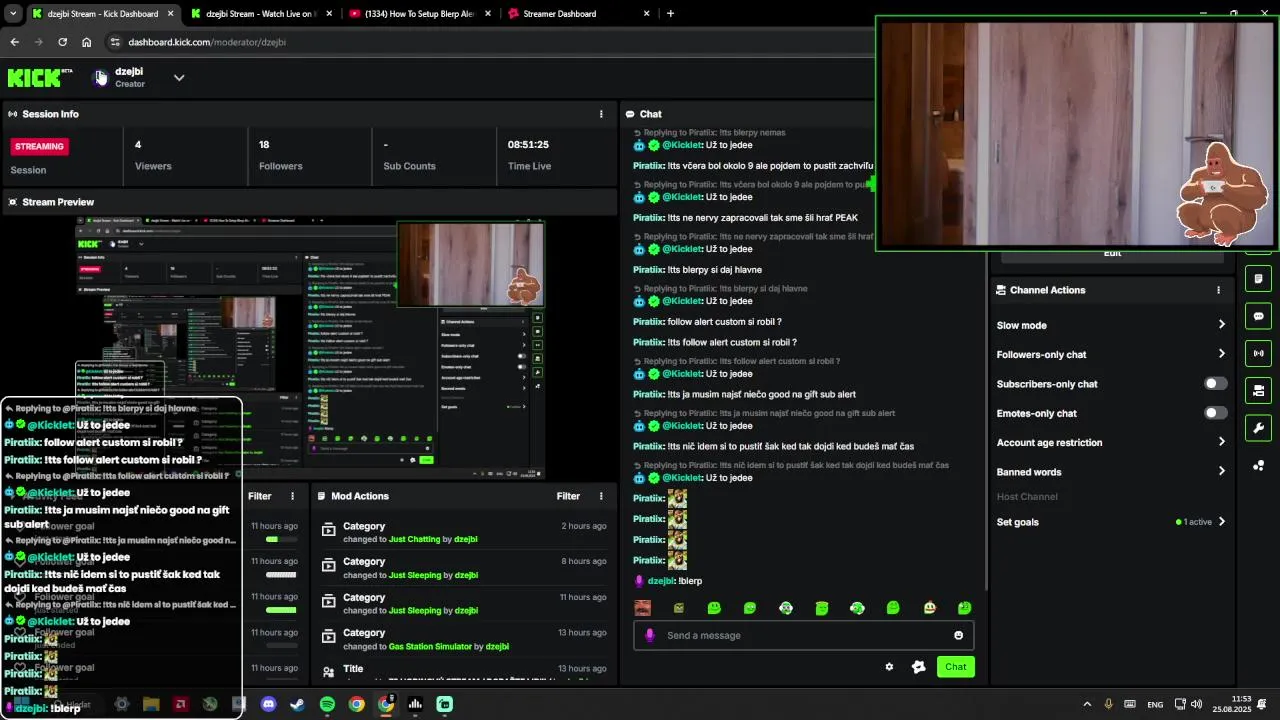Click the three-dots cluster icon in right sidebar
This screenshot has width=1280, height=720.
[x=1258, y=466]
